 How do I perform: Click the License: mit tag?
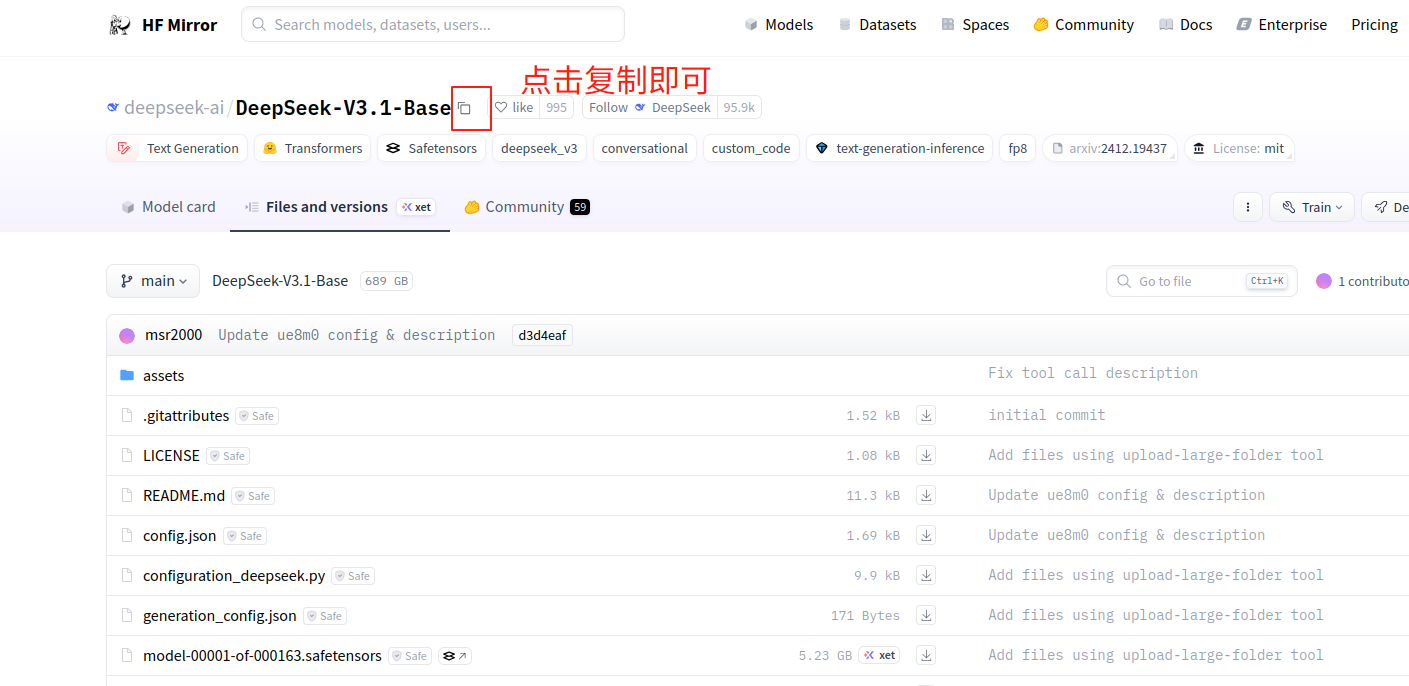[x=1238, y=148]
